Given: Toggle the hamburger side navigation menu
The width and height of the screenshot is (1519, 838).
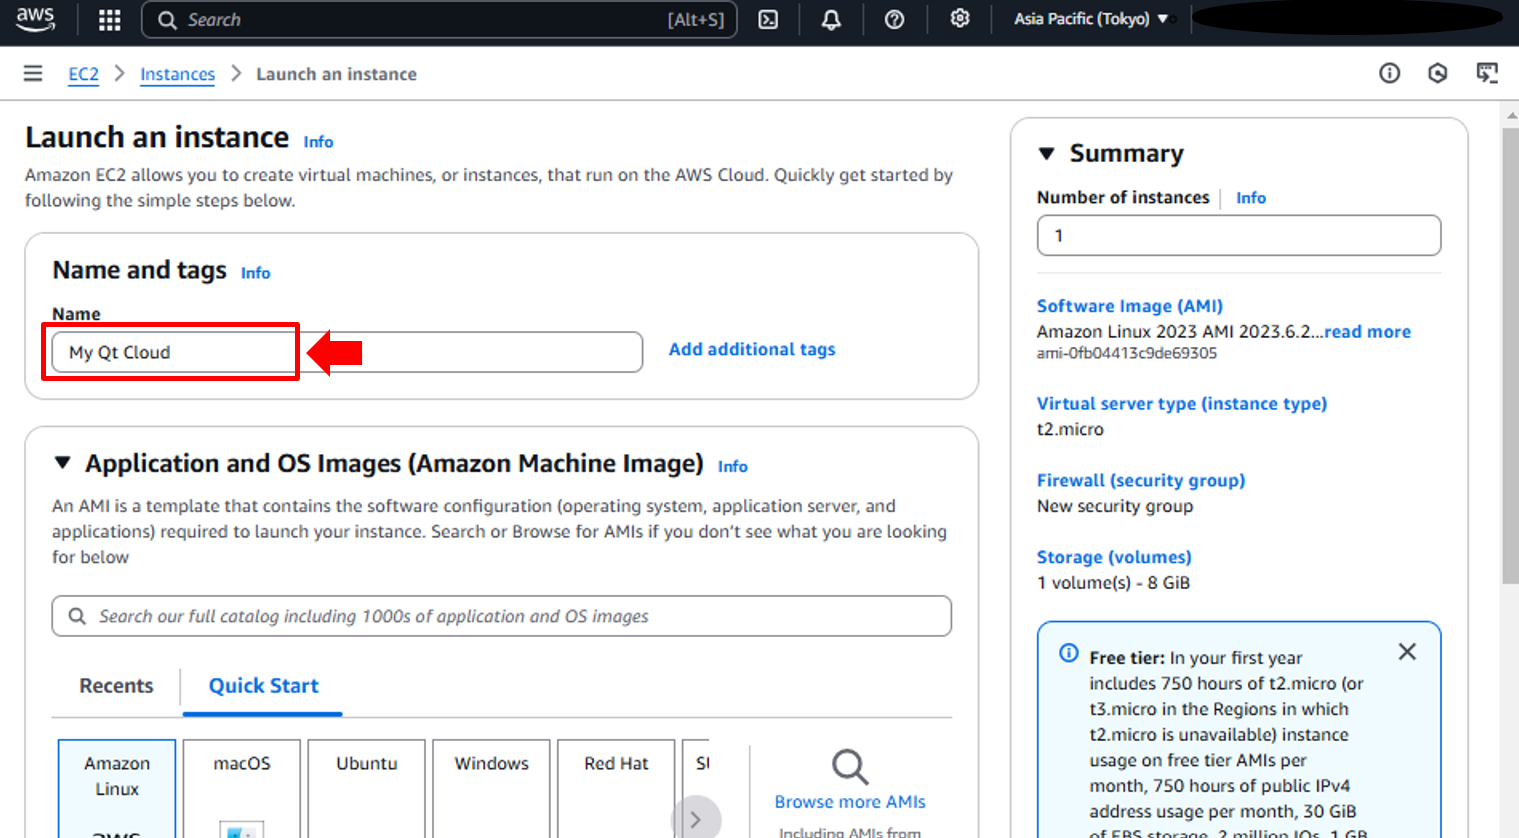Looking at the screenshot, I should coord(33,74).
